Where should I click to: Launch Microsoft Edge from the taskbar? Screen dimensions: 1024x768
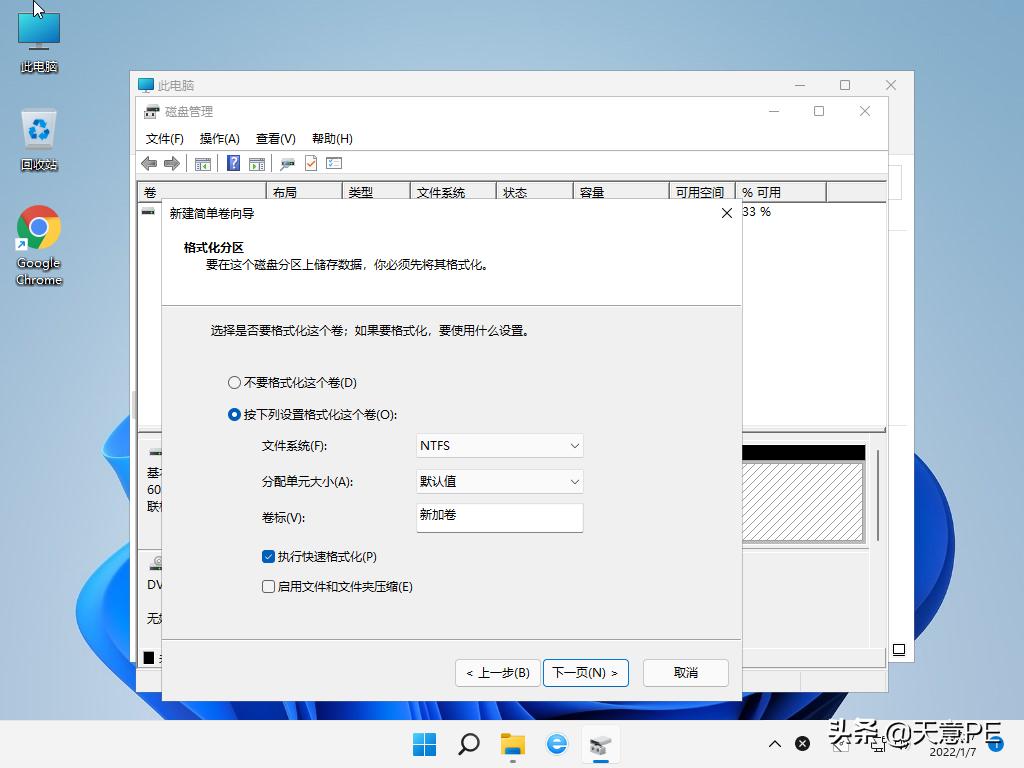point(557,744)
